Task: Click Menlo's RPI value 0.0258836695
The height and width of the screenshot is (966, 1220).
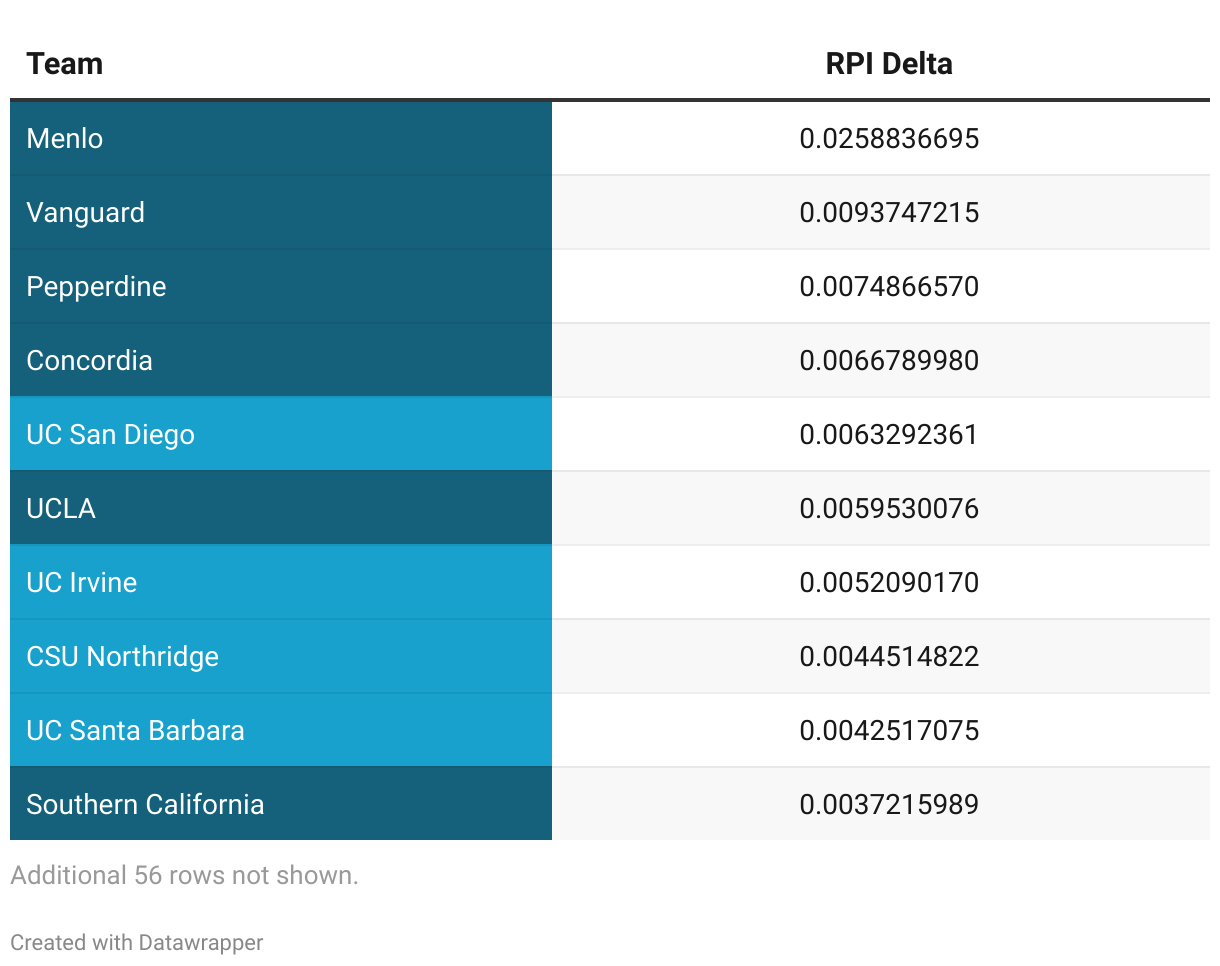Action: [889, 138]
